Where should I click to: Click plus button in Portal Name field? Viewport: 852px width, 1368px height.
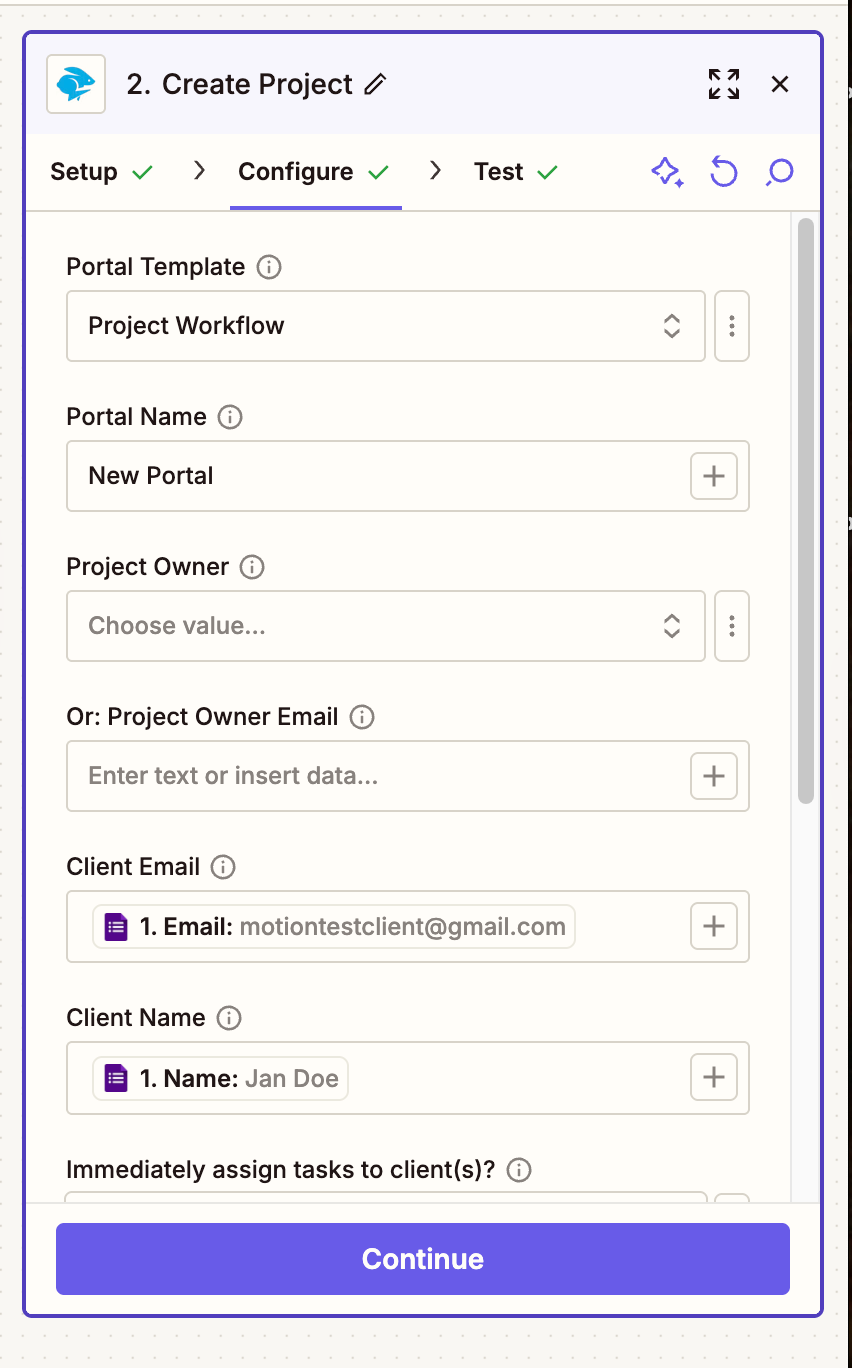(714, 476)
